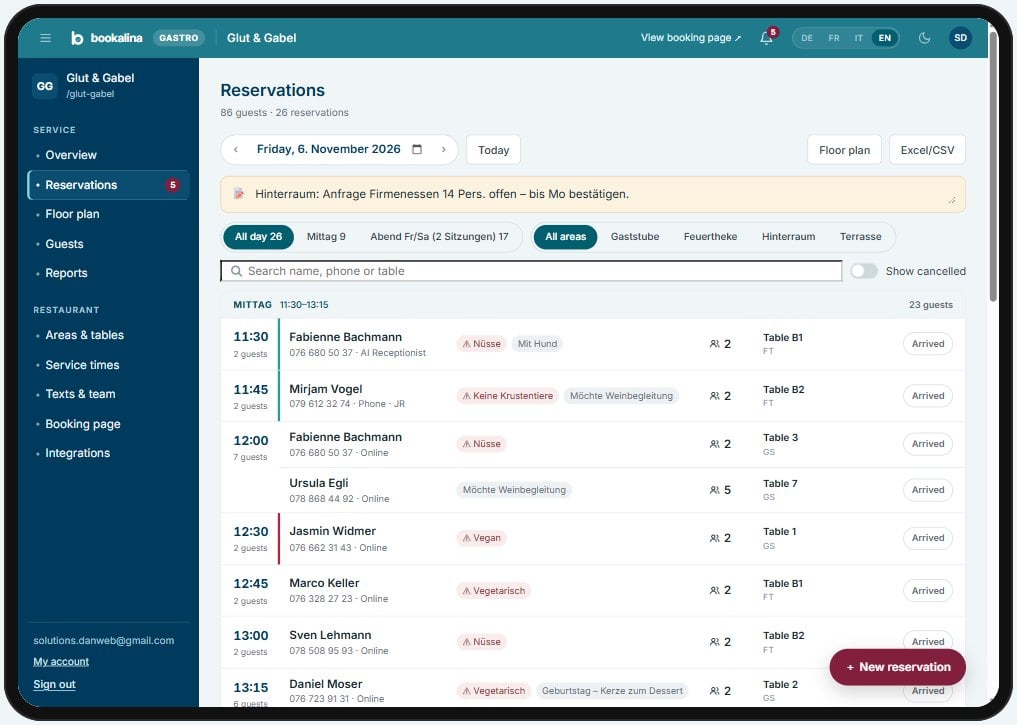Open Overview in sidebar
The width and height of the screenshot is (1017, 725).
[x=108, y=155]
